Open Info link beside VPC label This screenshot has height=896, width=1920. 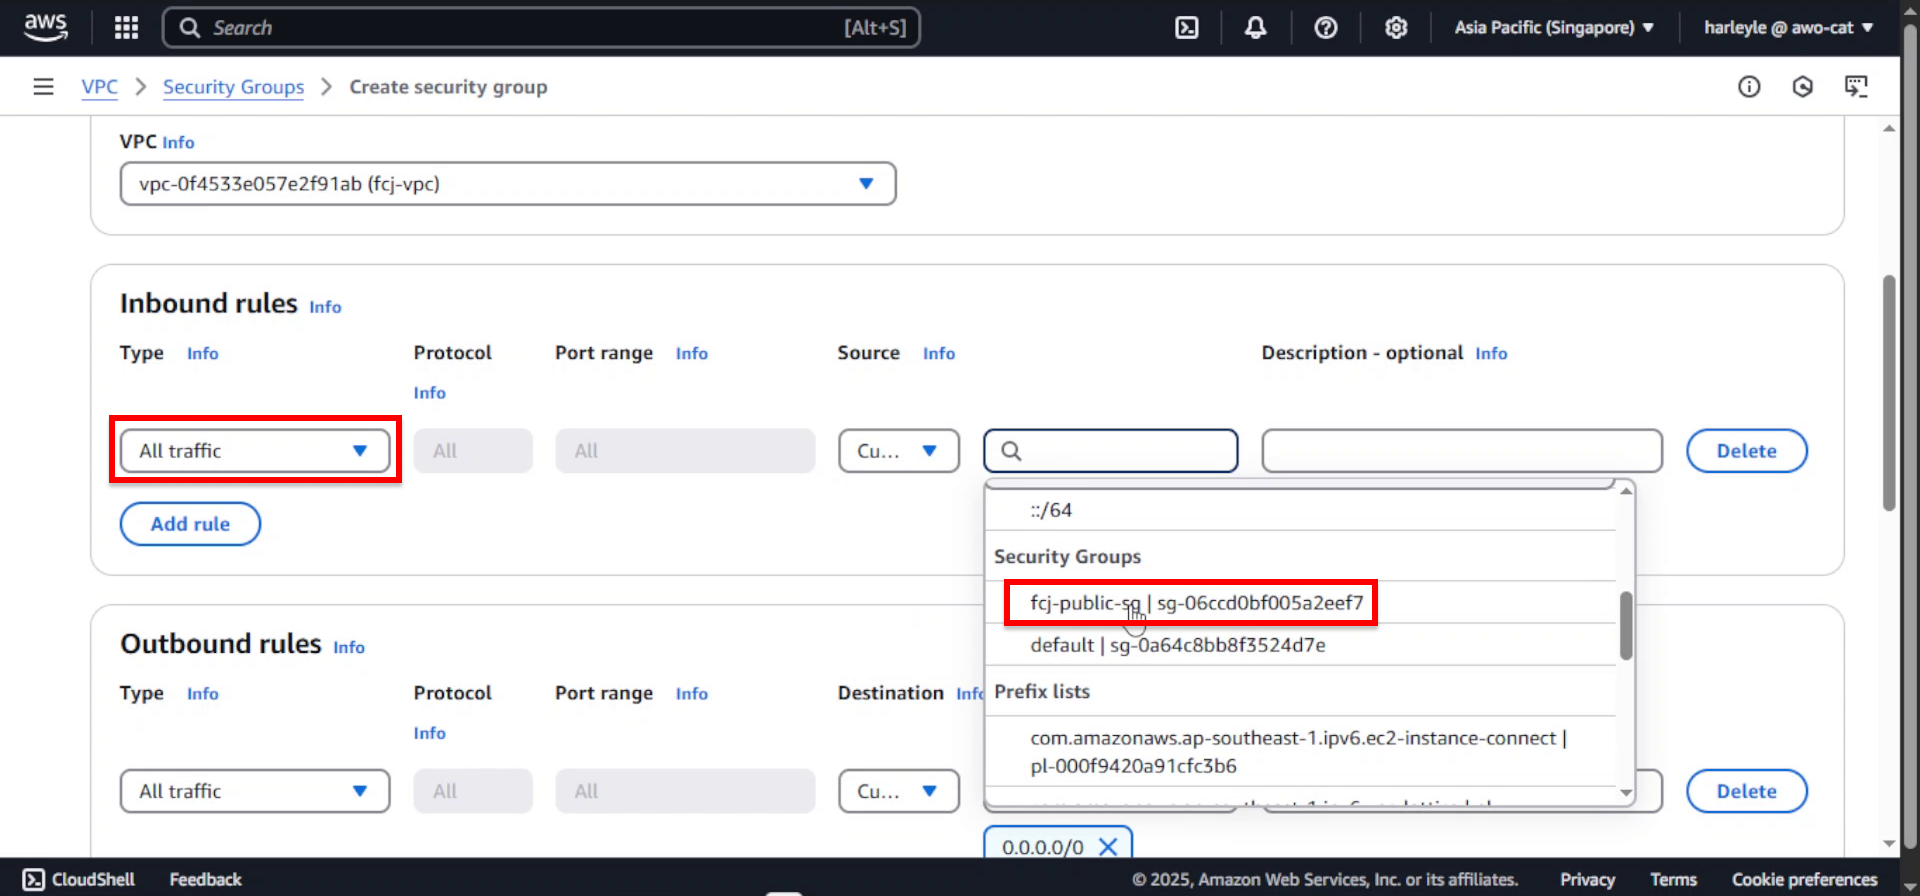178,143
